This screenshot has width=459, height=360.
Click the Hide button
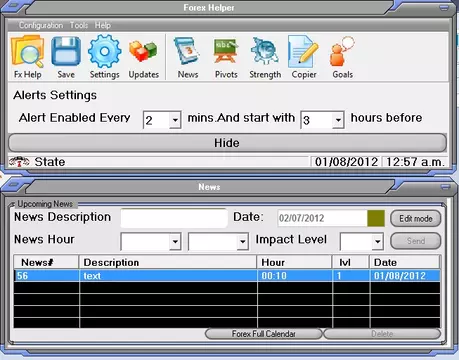pyautogui.click(x=227, y=143)
